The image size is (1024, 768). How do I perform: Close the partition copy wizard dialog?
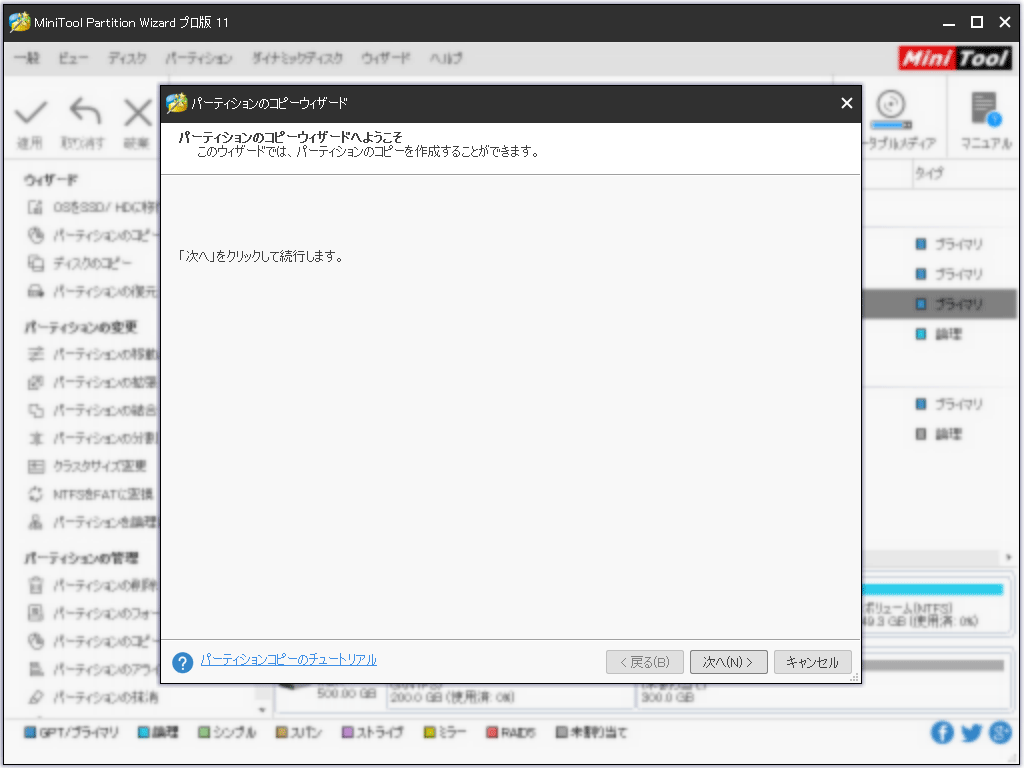pyautogui.click(x=846, y=103)
